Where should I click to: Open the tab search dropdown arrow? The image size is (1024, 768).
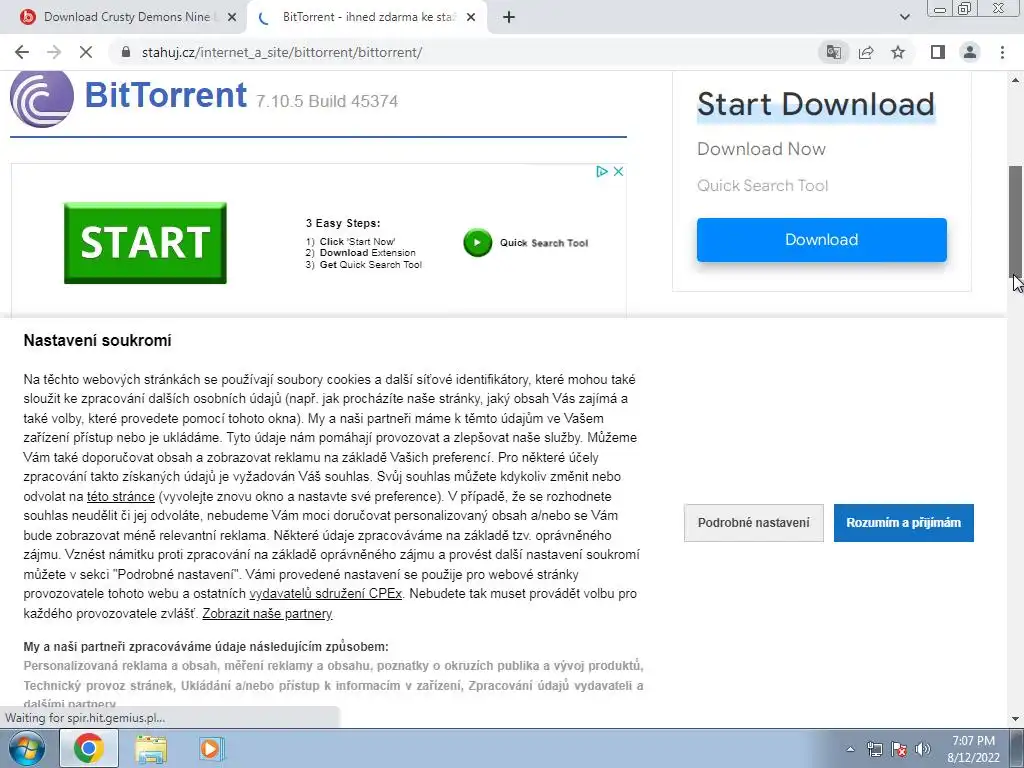pyautogui.click(x=904, y=17)
